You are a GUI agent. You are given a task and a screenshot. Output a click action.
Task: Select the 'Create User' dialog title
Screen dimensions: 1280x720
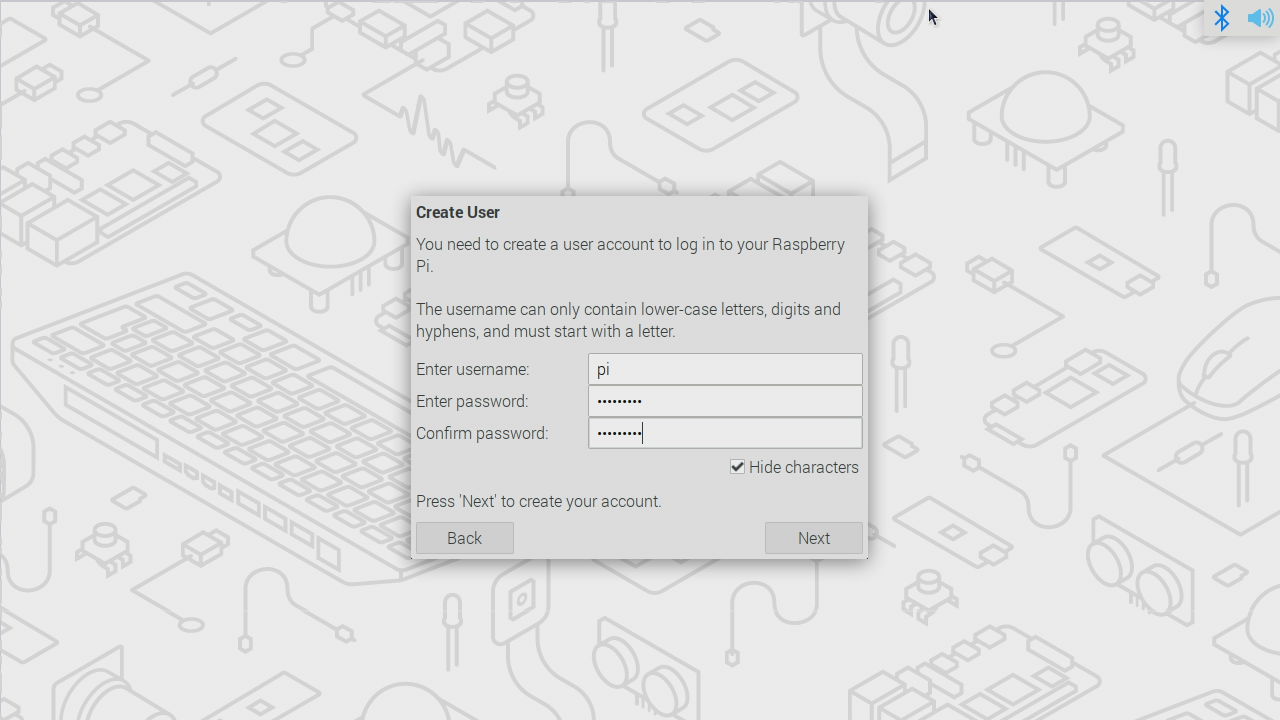click(458, 212)
